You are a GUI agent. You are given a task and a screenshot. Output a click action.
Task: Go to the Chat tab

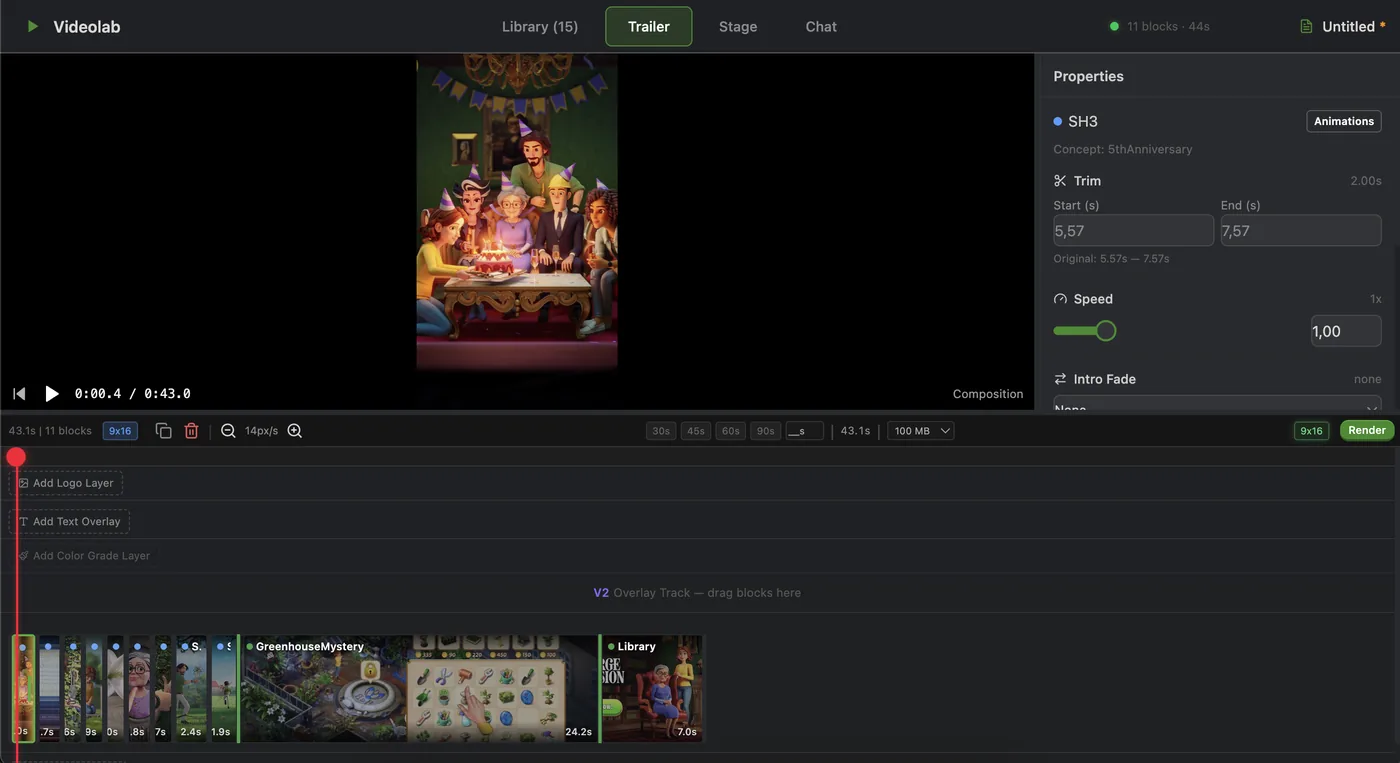(x=821, y=27)
